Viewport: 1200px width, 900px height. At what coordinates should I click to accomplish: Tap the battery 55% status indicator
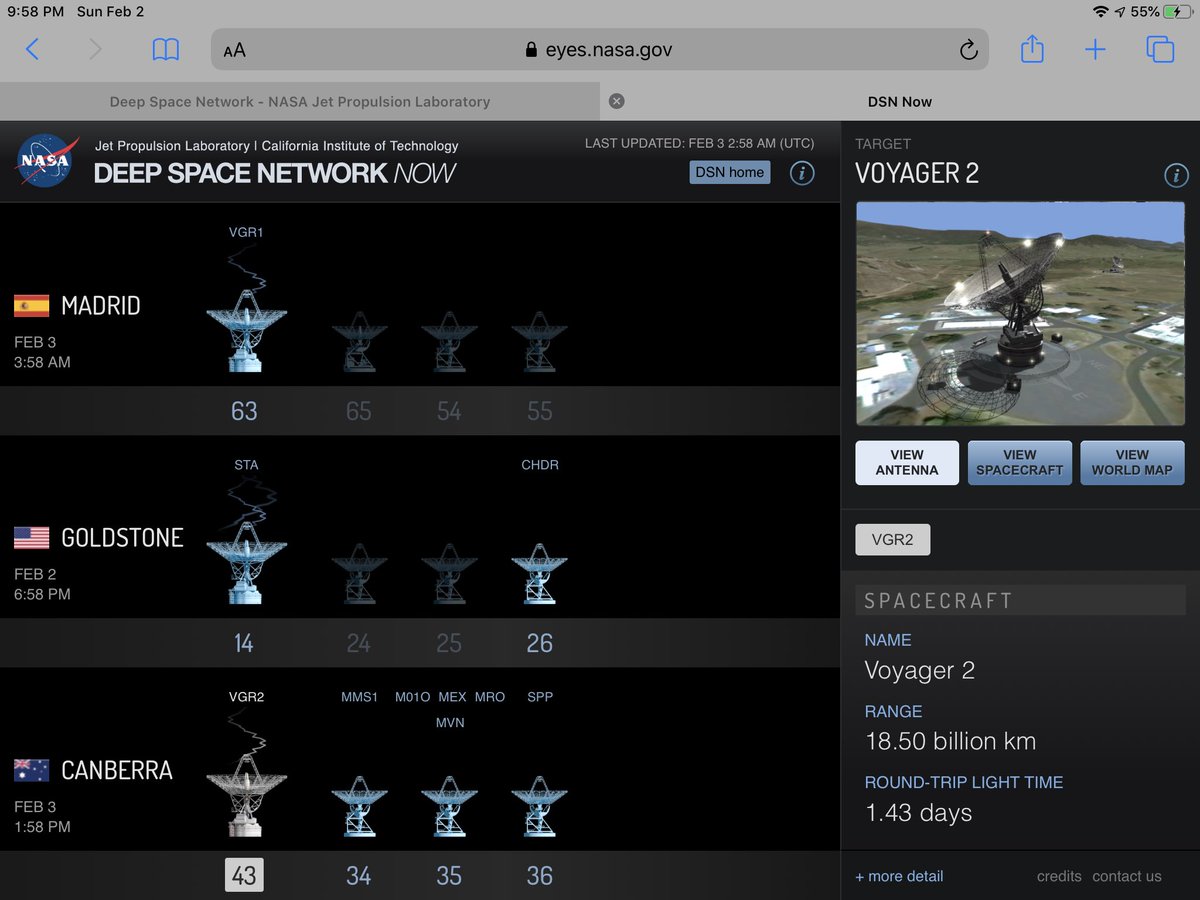(x=1160, y=12)
